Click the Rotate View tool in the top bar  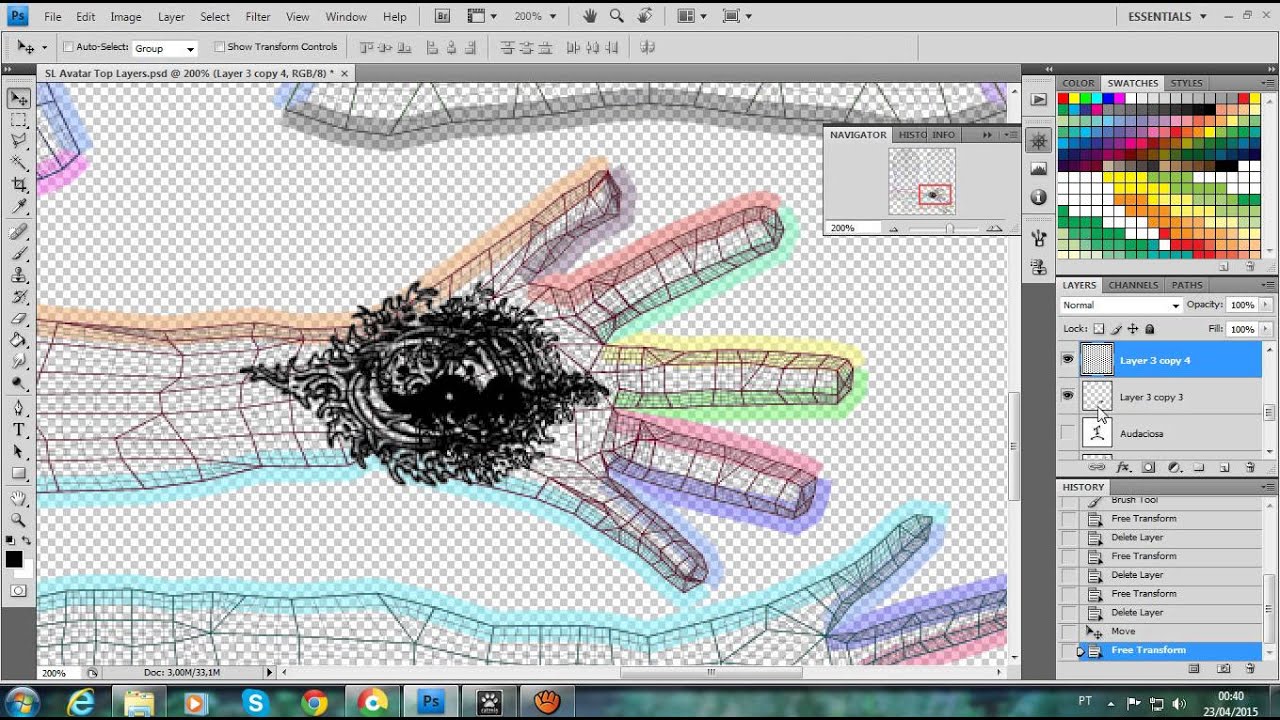pos(645,16)
